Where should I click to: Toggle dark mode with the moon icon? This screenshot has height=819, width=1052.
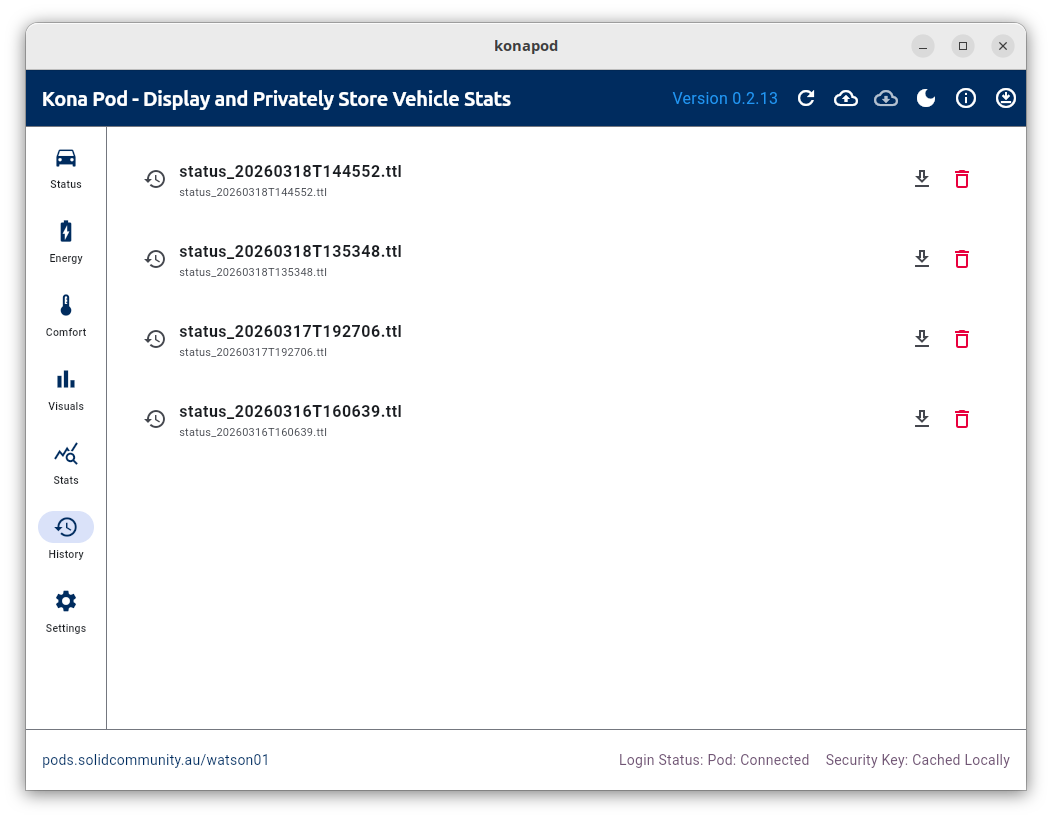(x=926, y=98)
